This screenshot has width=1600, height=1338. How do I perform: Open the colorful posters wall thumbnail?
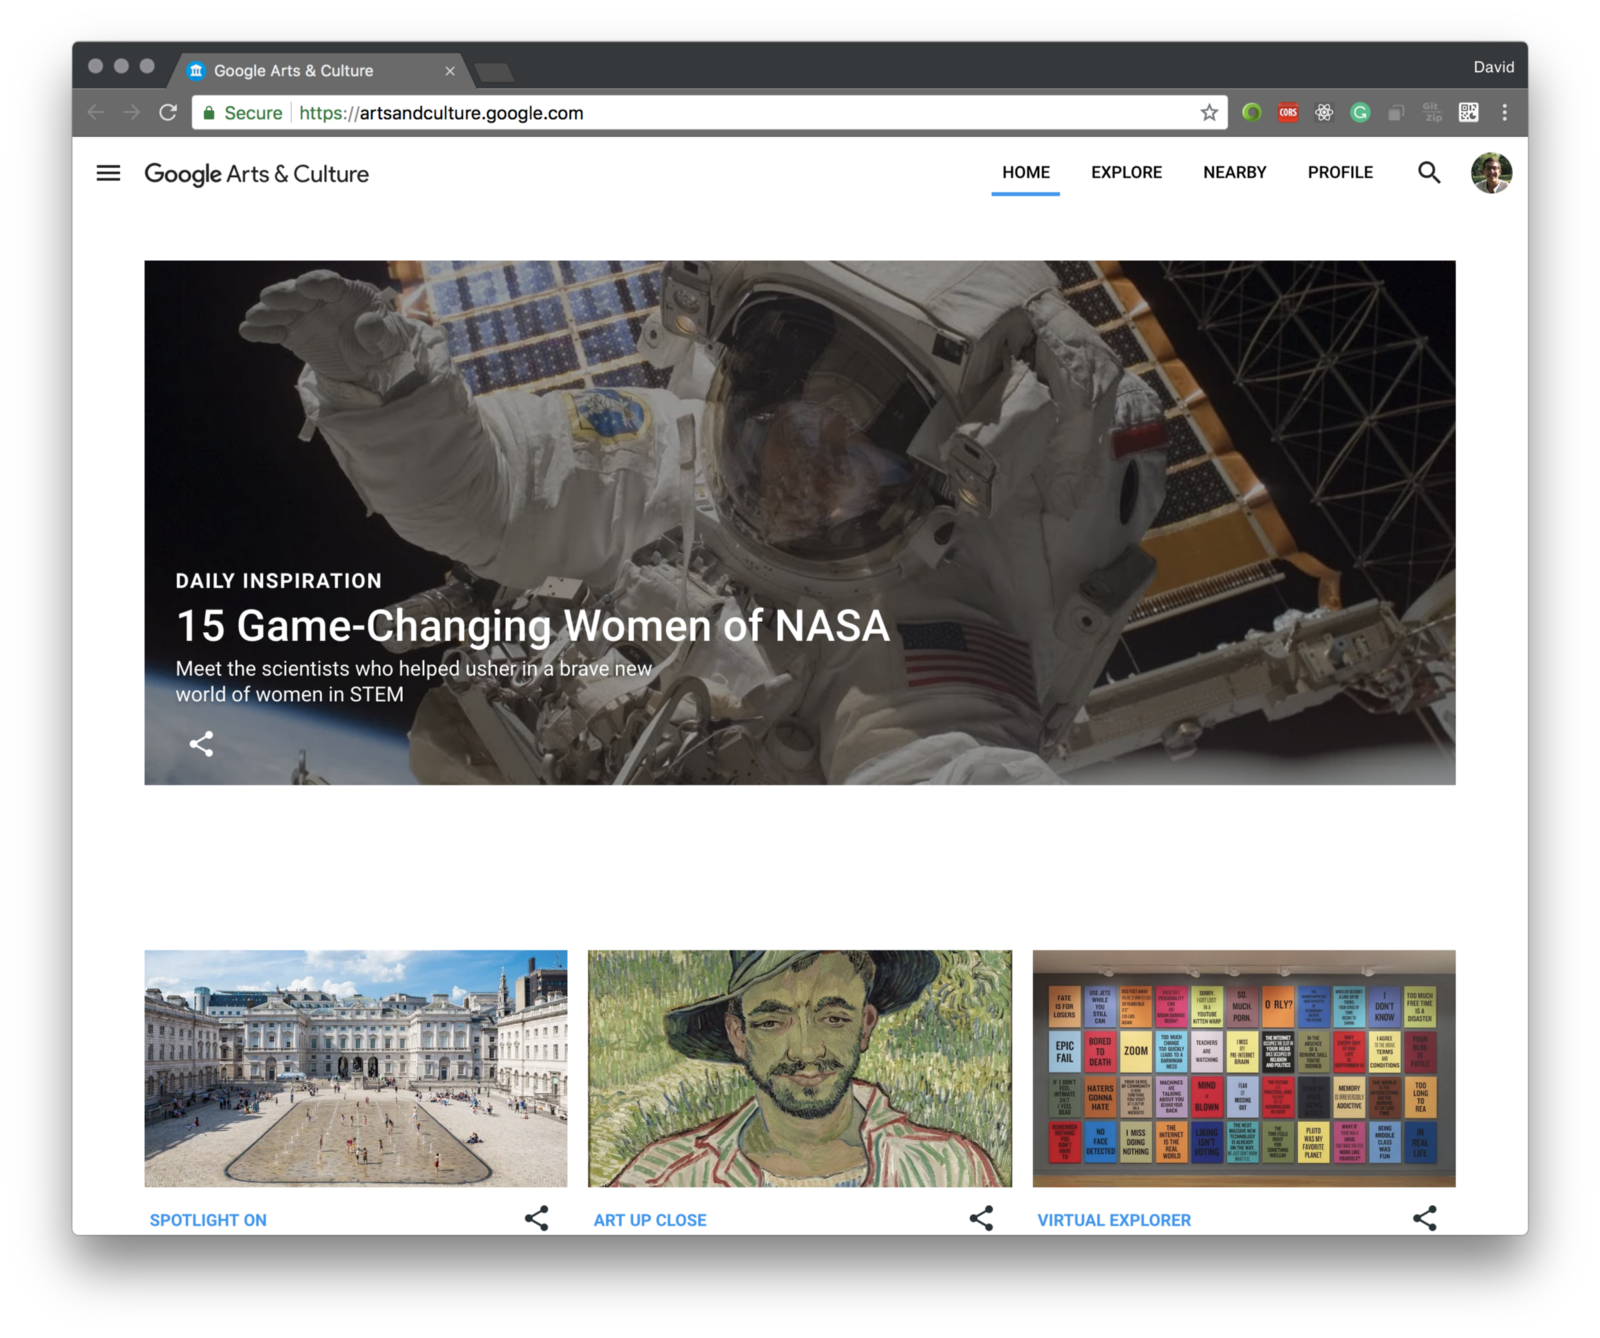(x=1244, y=1068)
